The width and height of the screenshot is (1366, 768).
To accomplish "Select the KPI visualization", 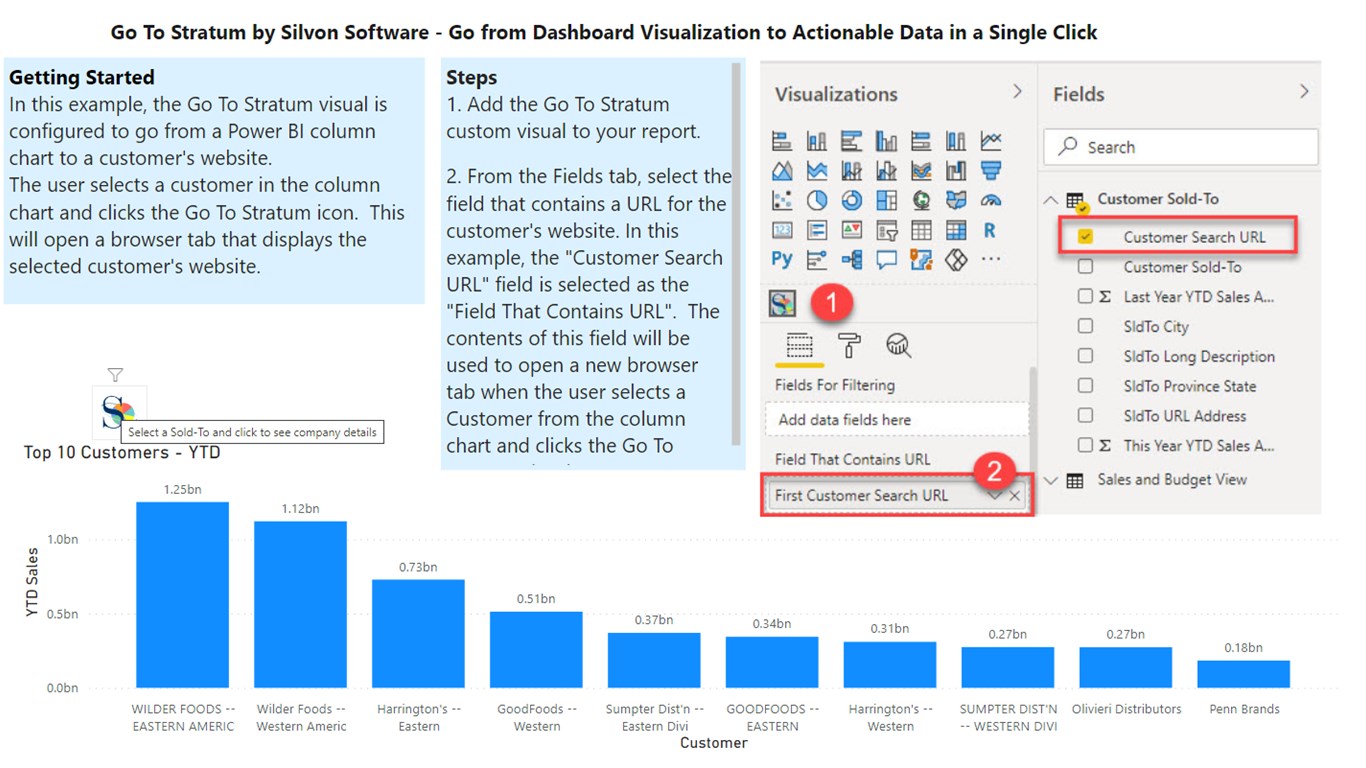I will click(852, 230).
